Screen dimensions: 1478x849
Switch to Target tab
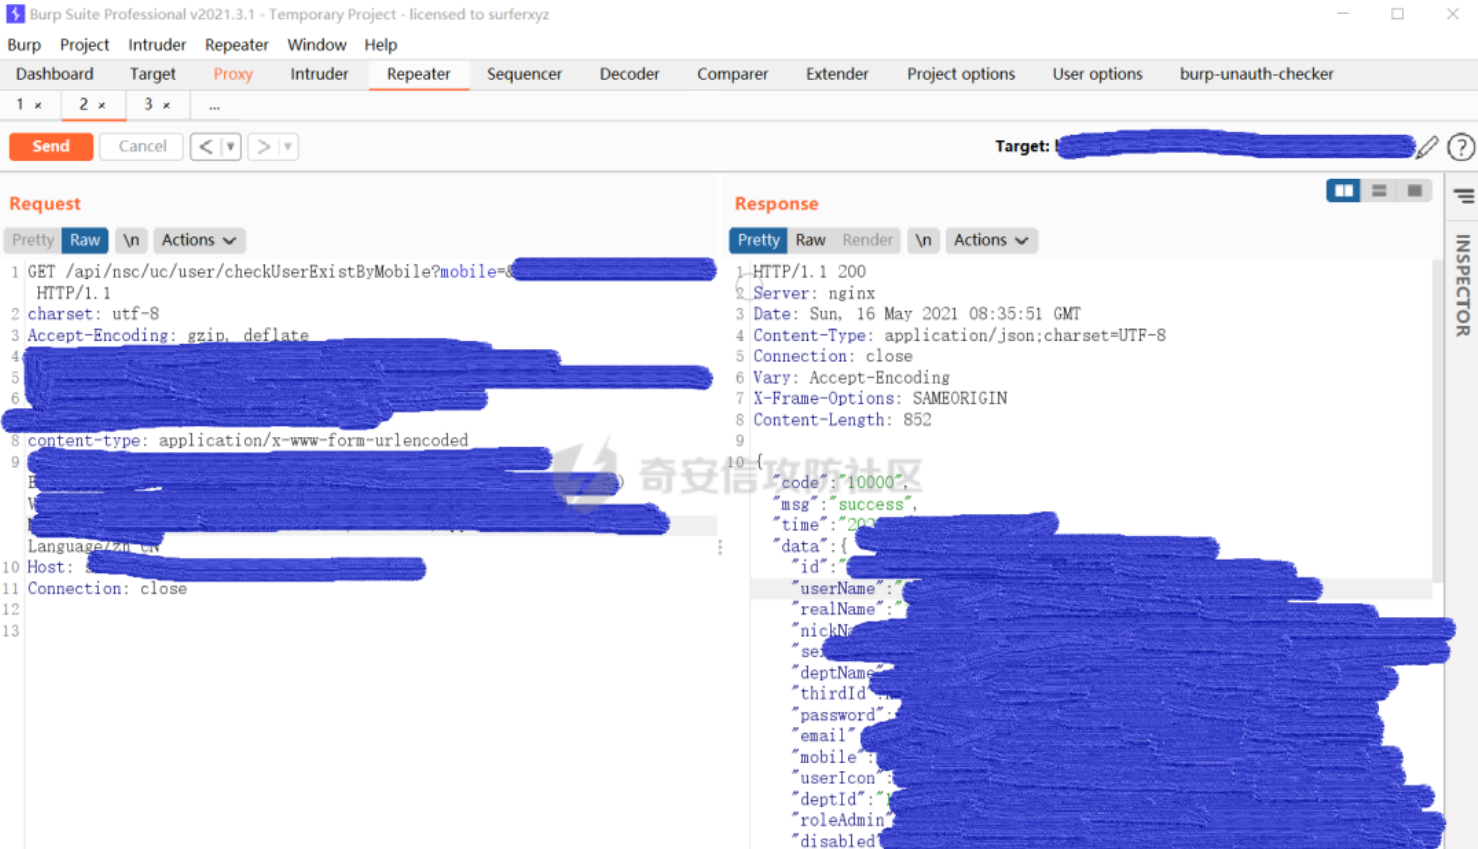point(152,74)
